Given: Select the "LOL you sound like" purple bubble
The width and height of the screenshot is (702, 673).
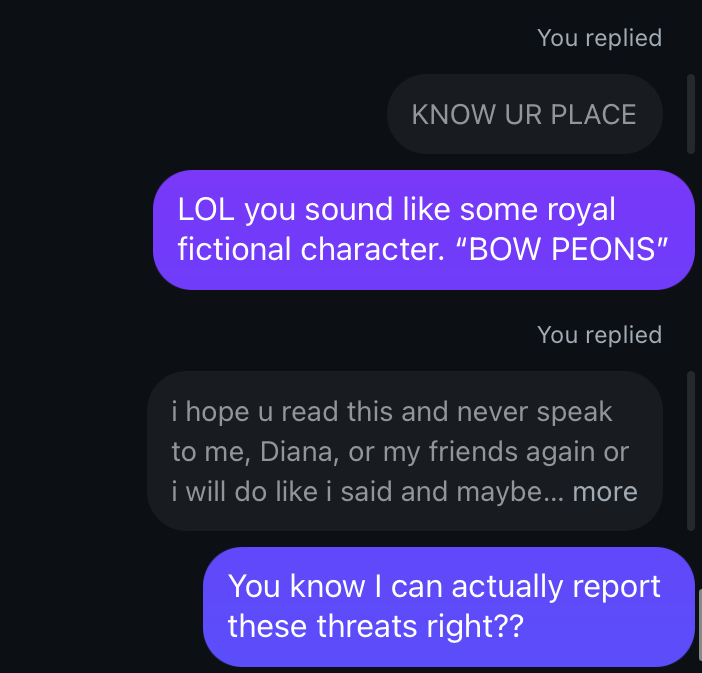Looking at the screenshot, I should 424,230.
